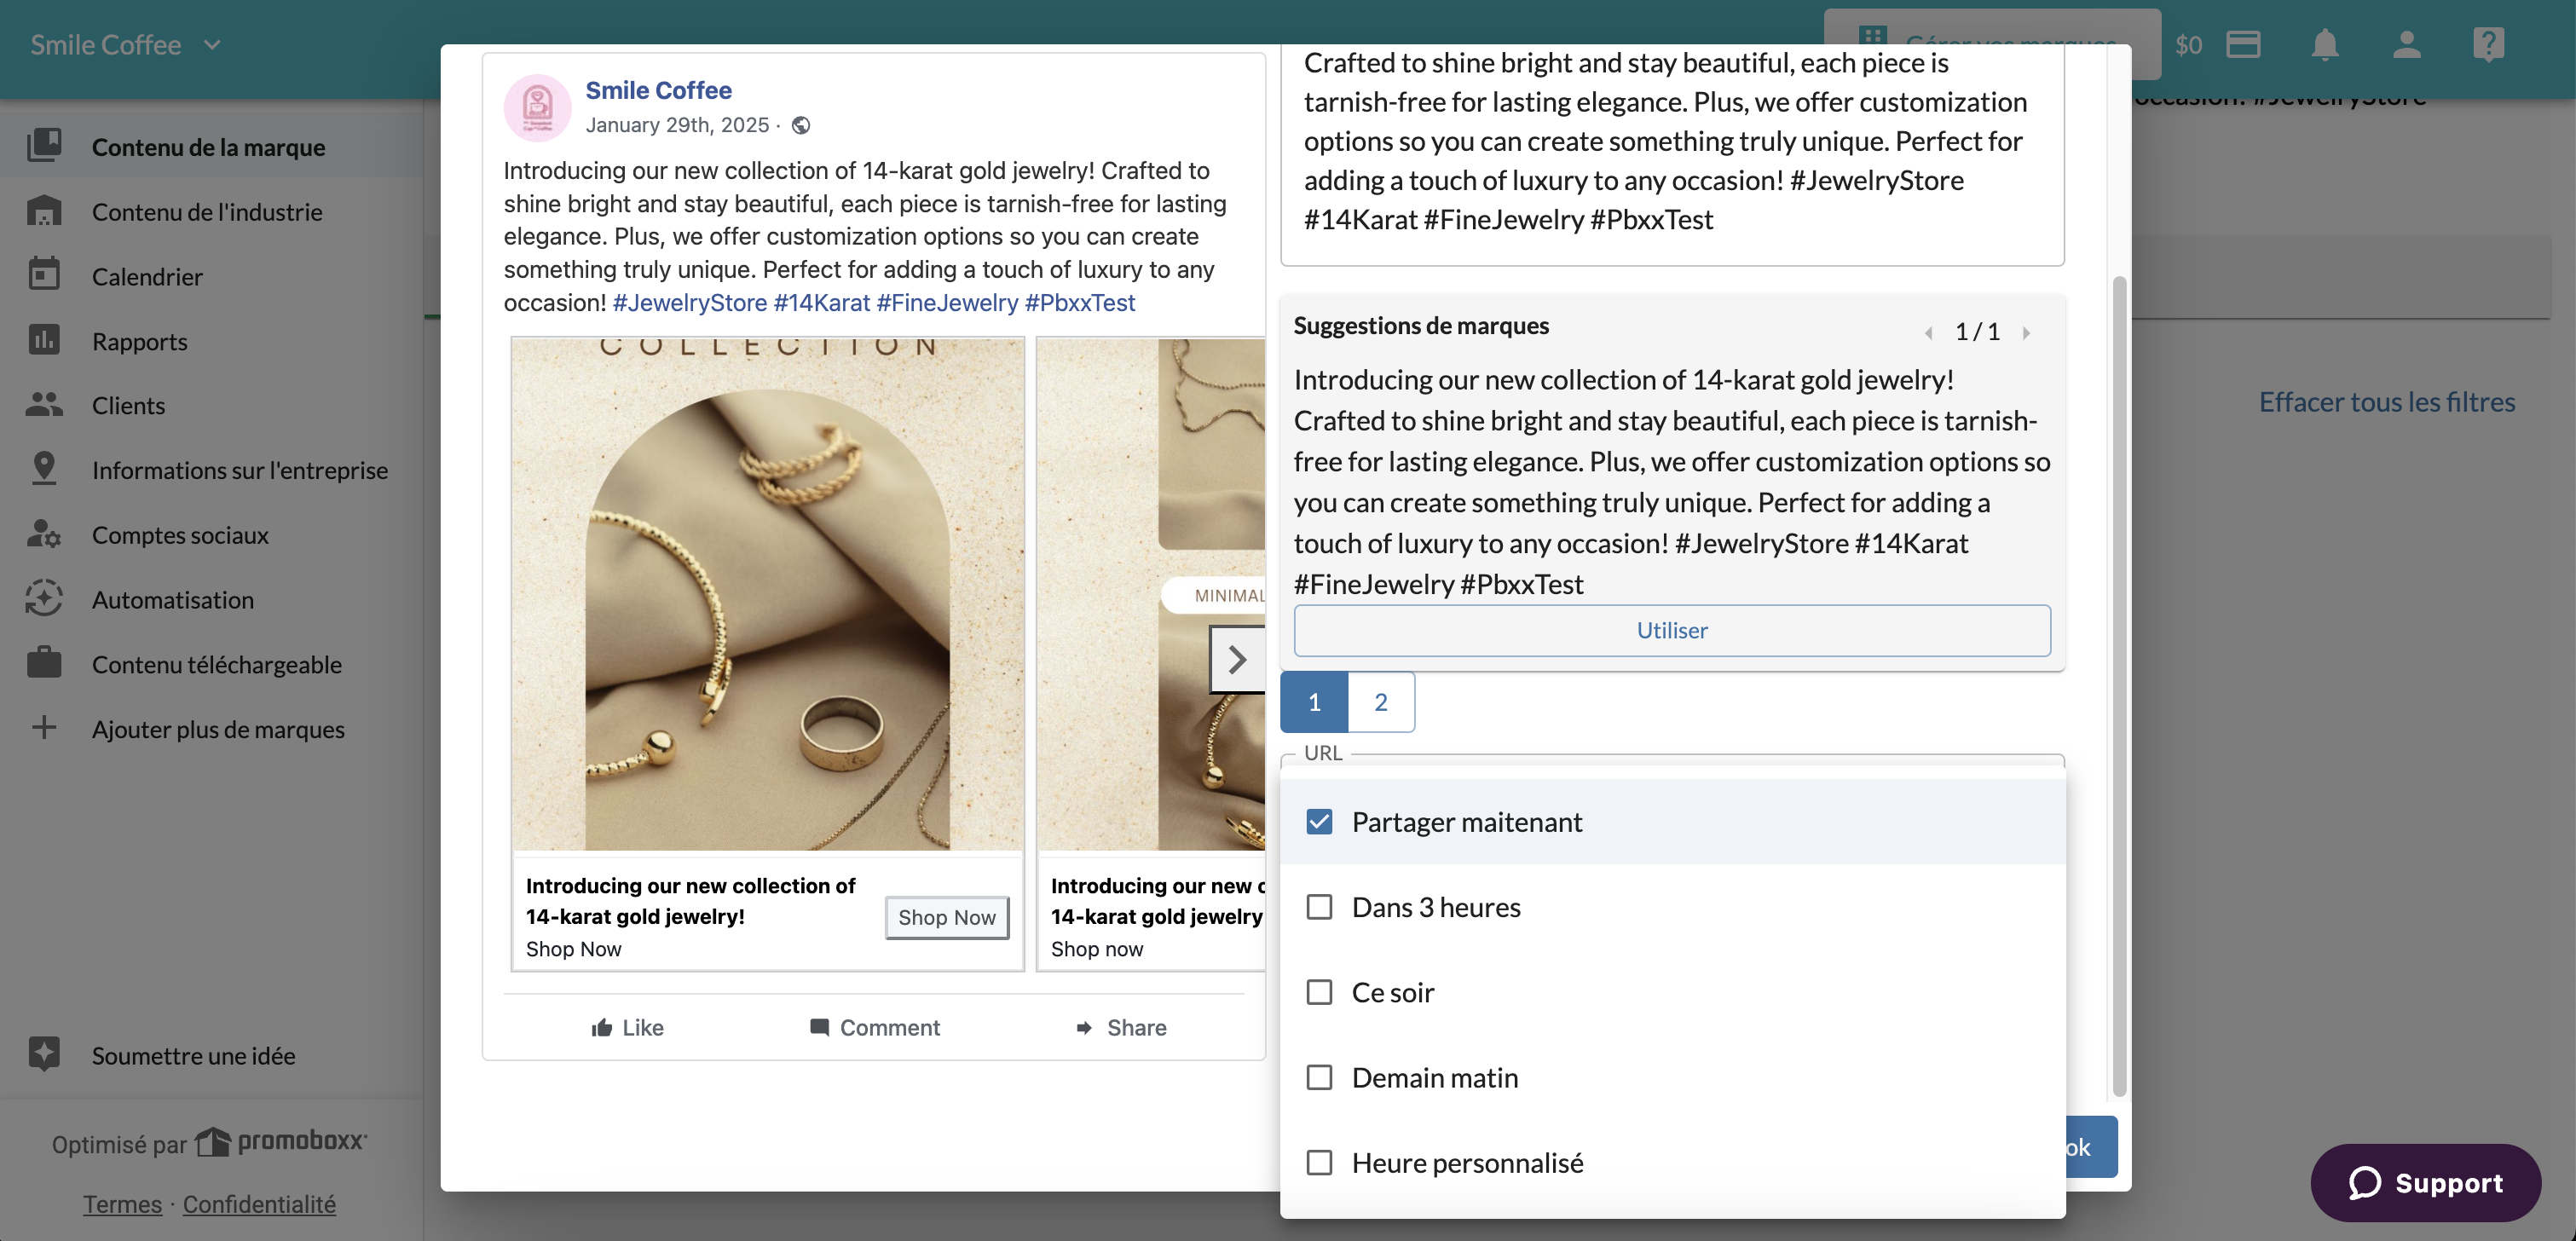2576x1241 pixels.
Task: Click the Like thumbs-up icon
Action: 601,1027
